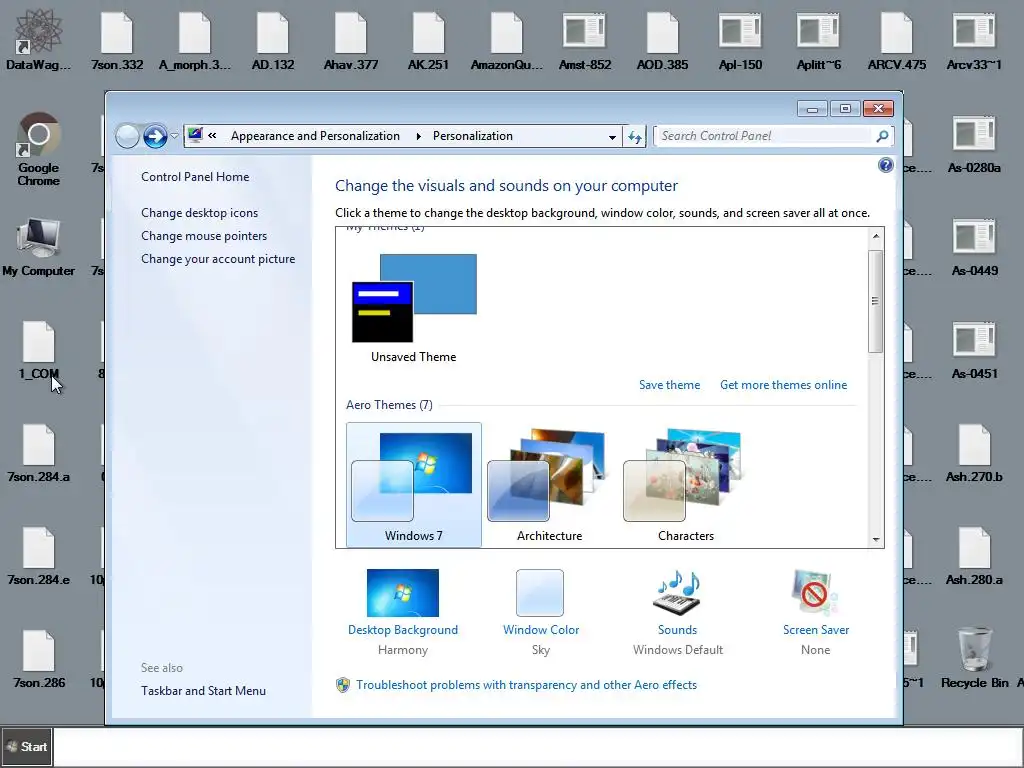Select the Apl-150 program icon
Screen dimensions: 1024x768
[740, 39]
